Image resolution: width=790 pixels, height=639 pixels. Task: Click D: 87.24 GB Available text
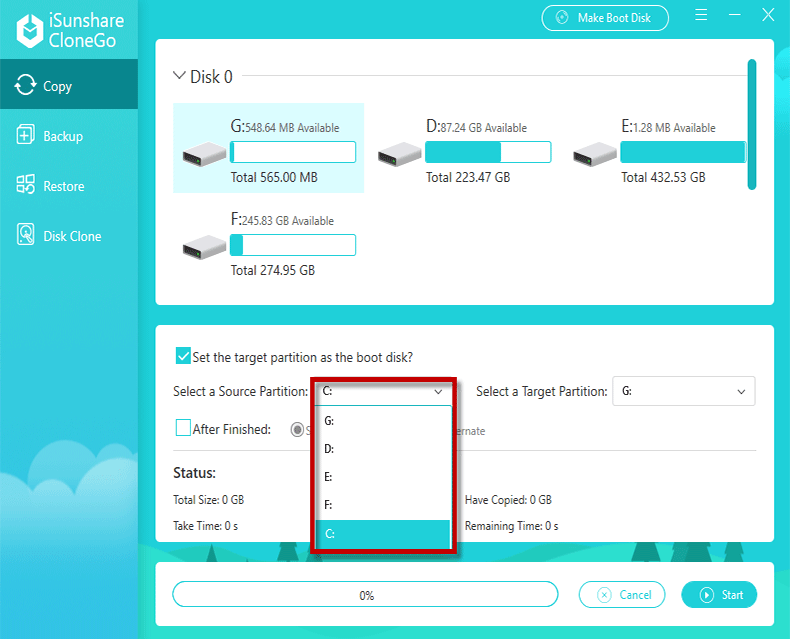(x=476, y=126)
